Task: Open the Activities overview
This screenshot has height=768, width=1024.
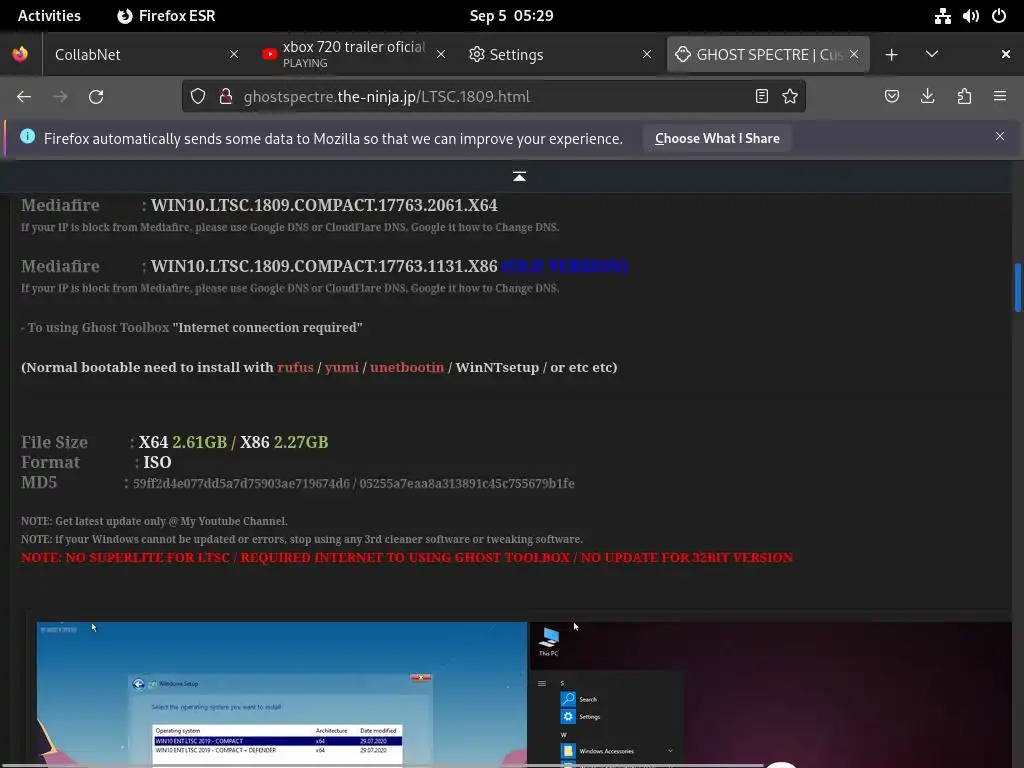Action: (49, 16)
